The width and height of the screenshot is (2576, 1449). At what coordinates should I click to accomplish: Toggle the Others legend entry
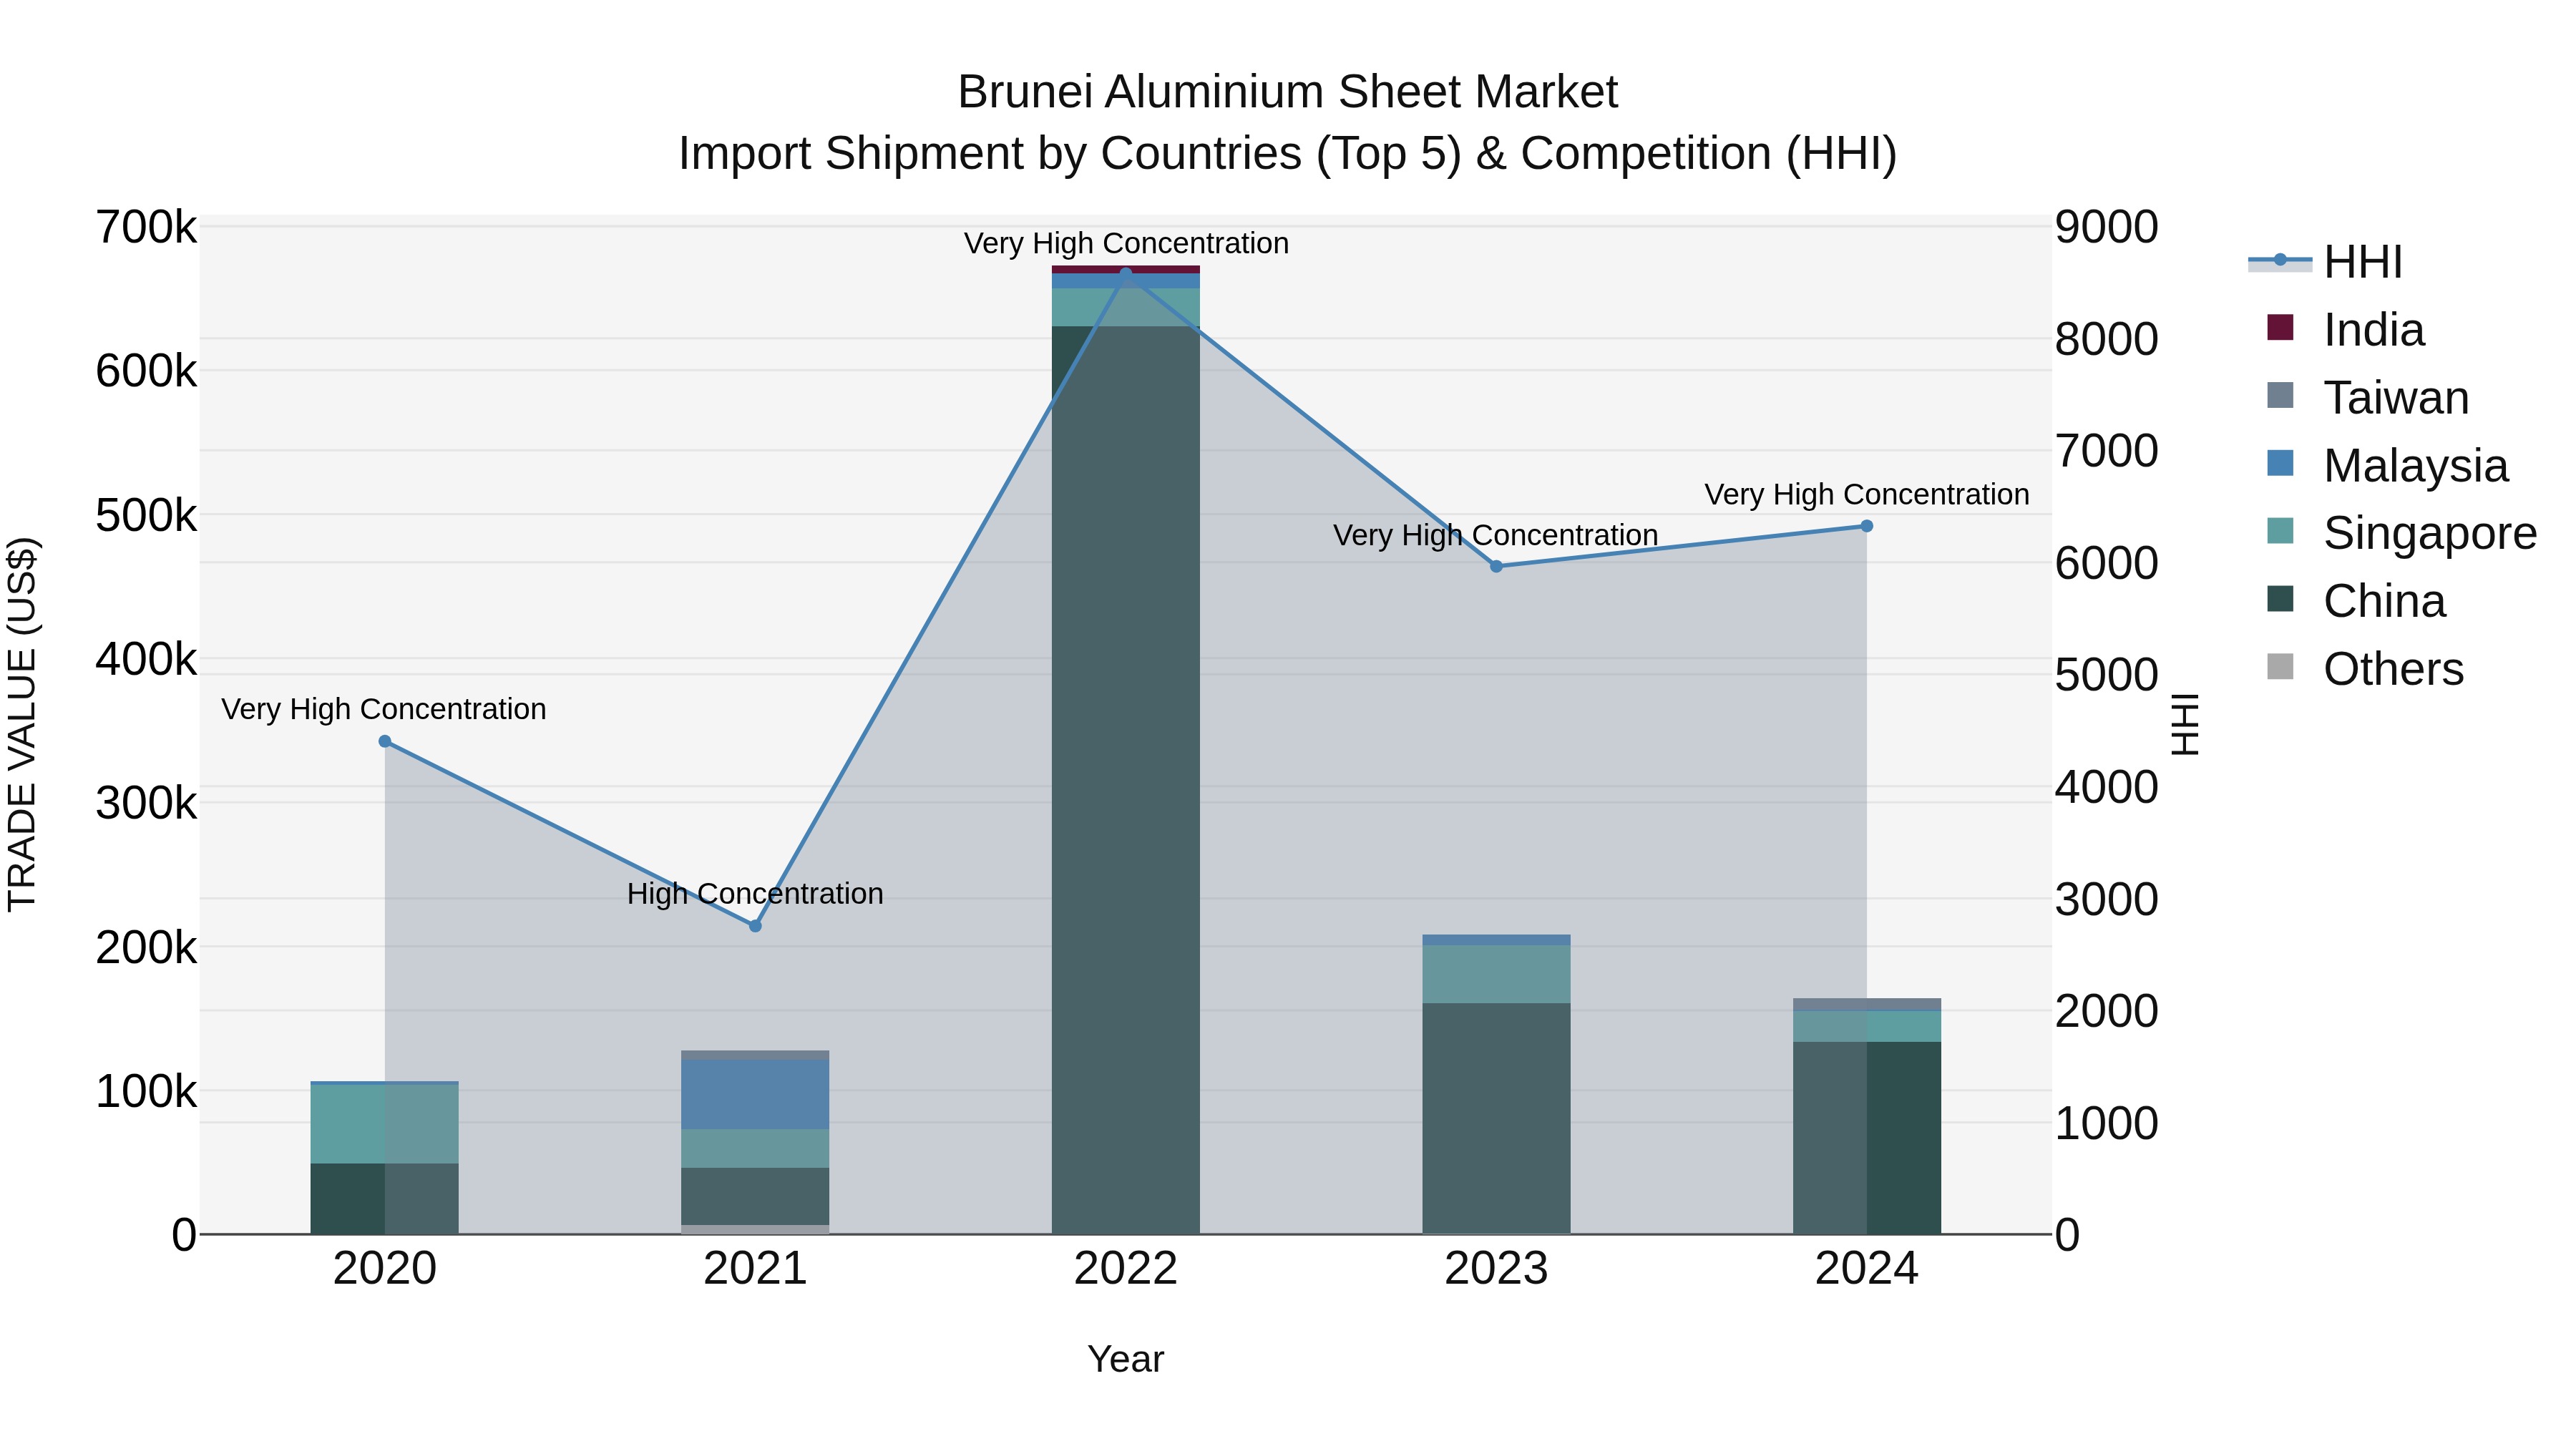click(x=2365, y=669)
